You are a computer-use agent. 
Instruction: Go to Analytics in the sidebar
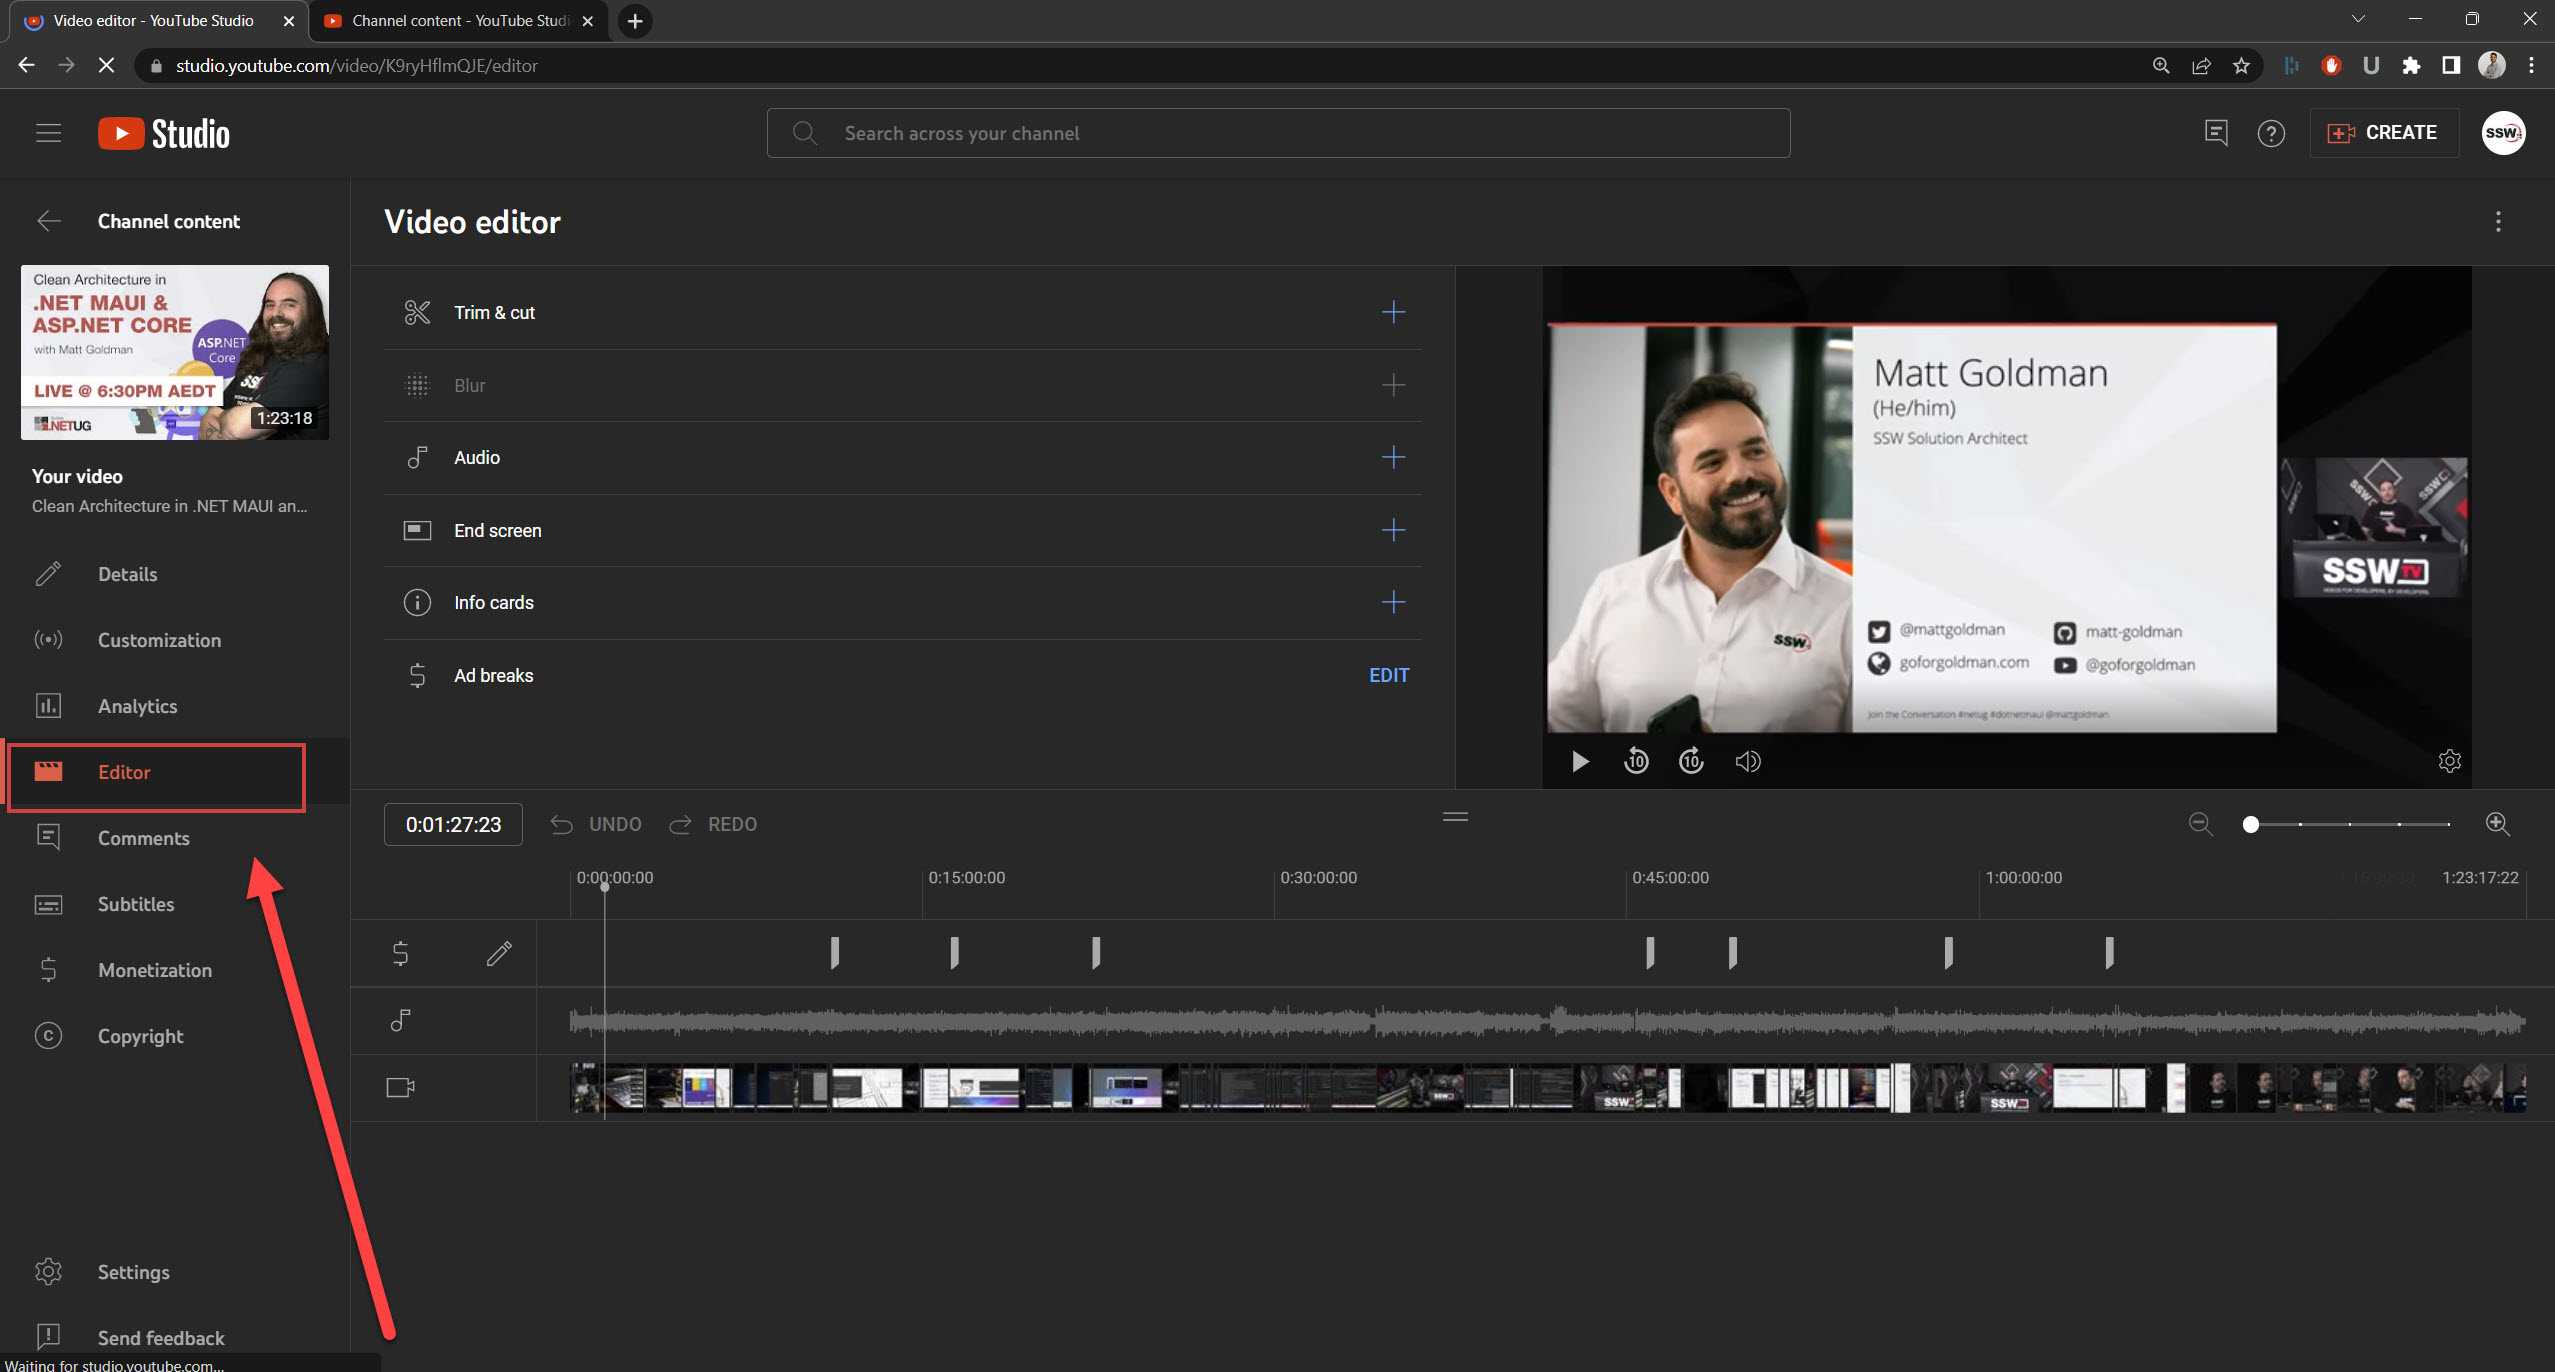click(x=137, y=706)
